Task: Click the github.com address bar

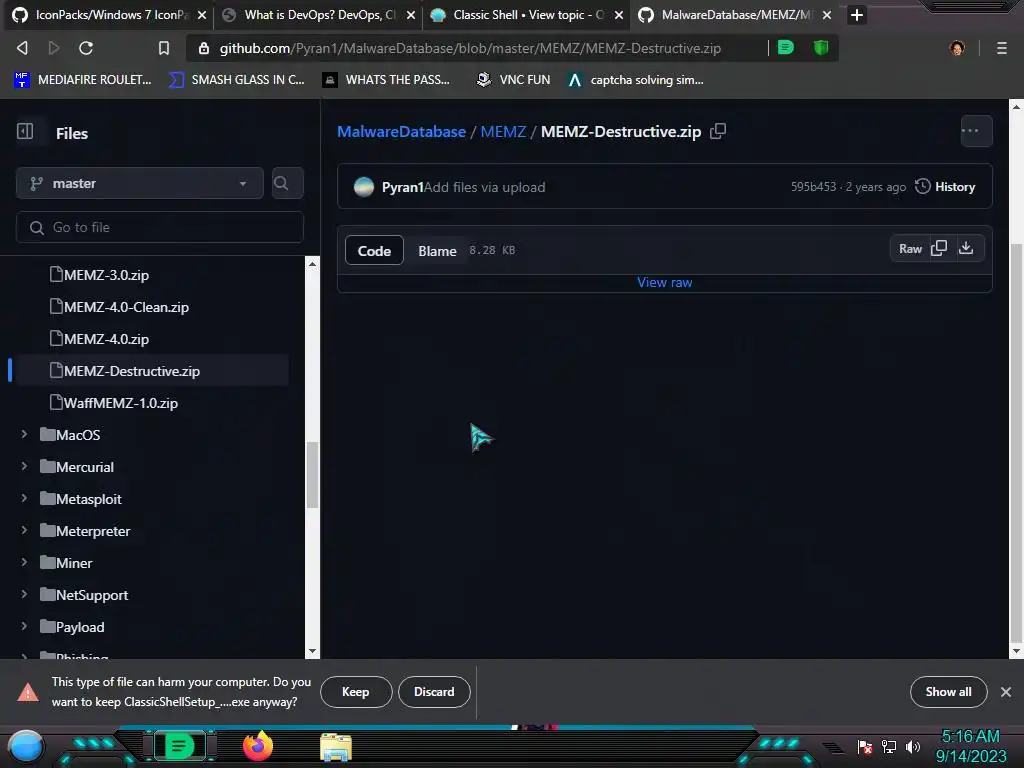Action: (470, 48)
